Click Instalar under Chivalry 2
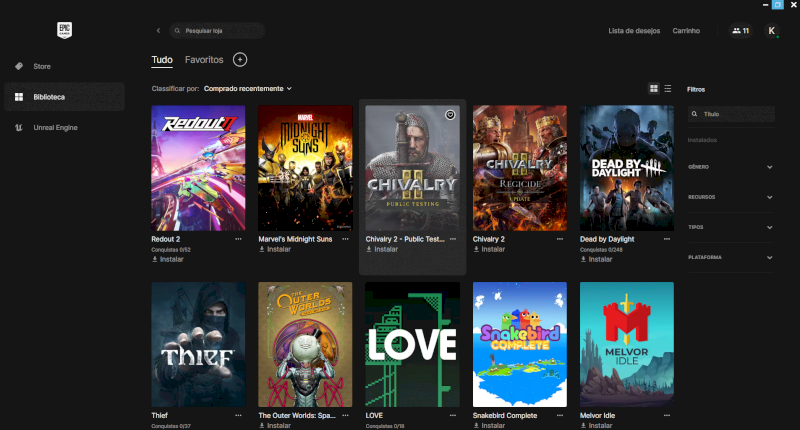The image size is (800, 430). pos(489,249)
